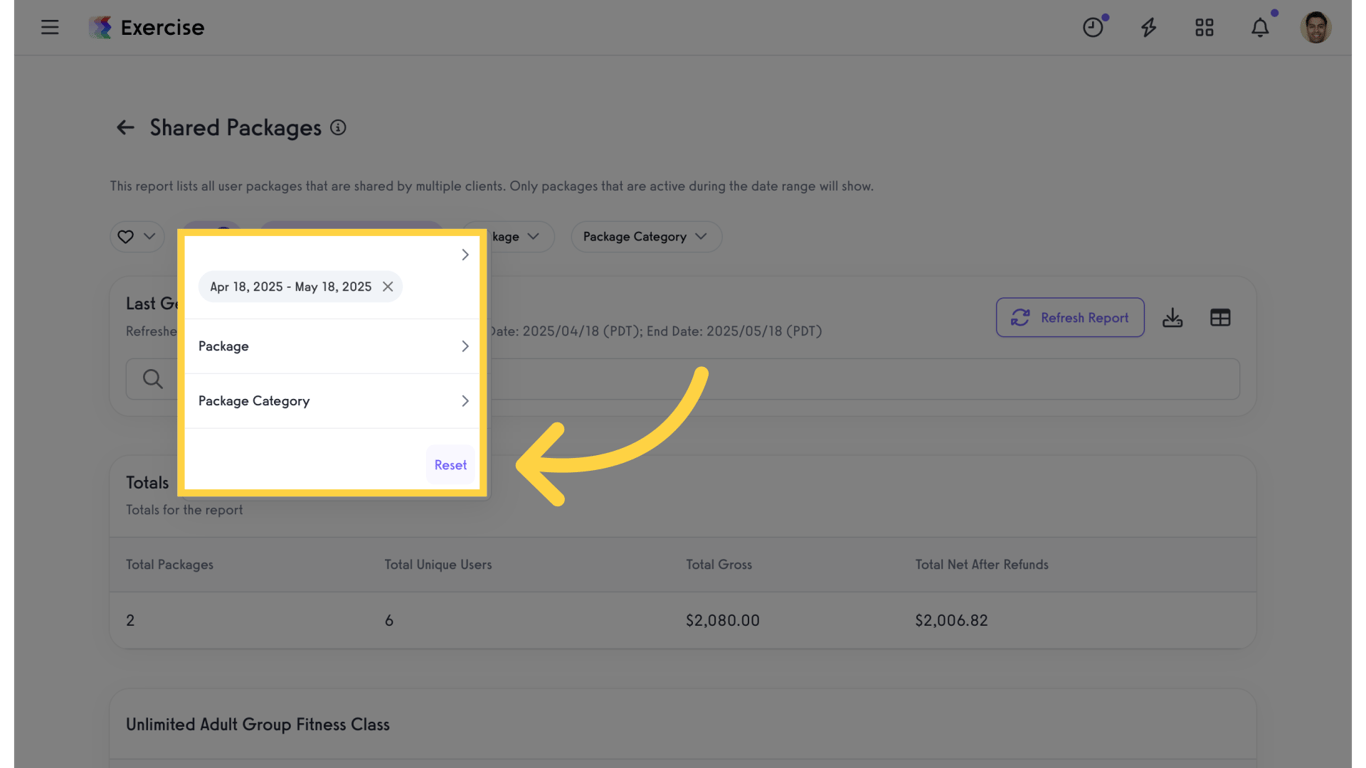Click the Reset button
The image size is (1366, 768).
tap(450, 465)
